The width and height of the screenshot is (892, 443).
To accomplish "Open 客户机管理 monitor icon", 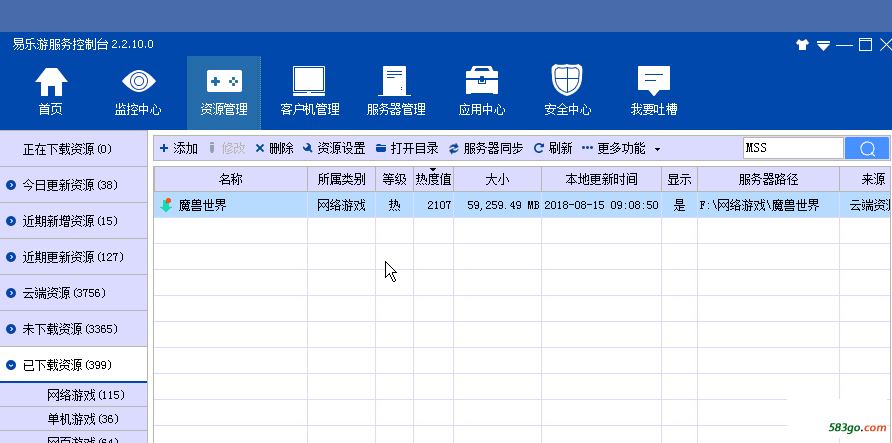I will 309,81.
